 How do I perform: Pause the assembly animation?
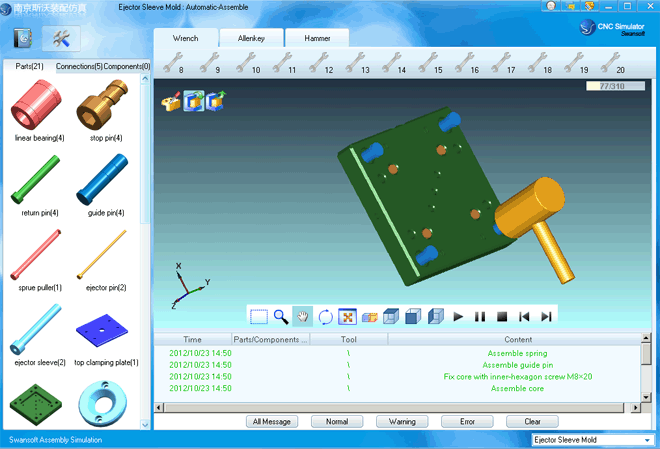point(480,317)
